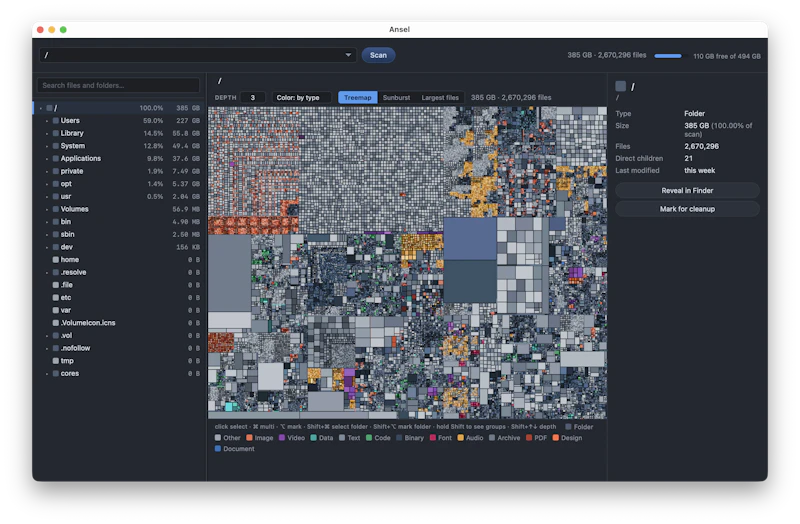
Task: Click the Font legend color swatch
Action: pyautogui.click(x=433, y=438)
